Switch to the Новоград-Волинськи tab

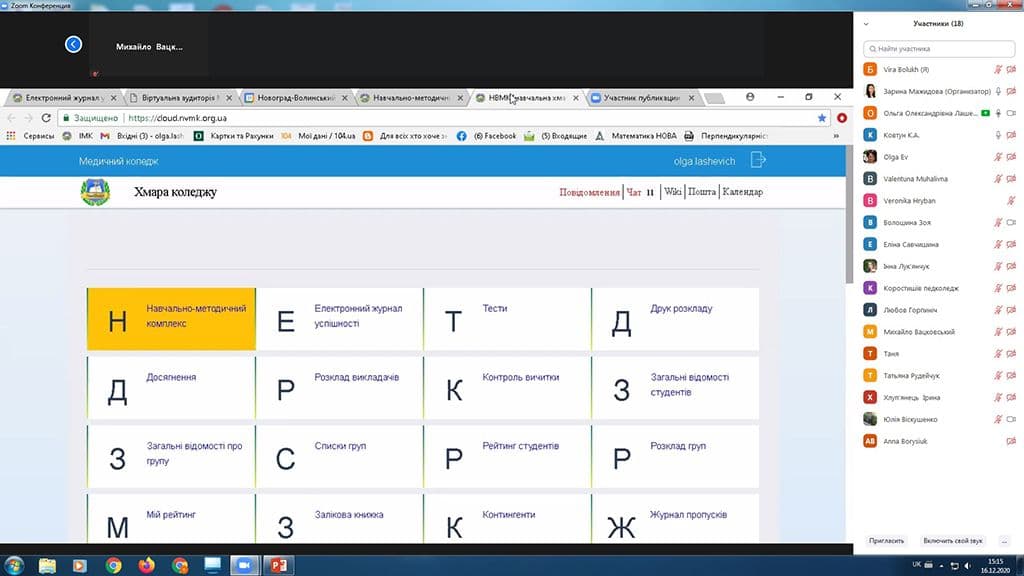click(295, 98)
